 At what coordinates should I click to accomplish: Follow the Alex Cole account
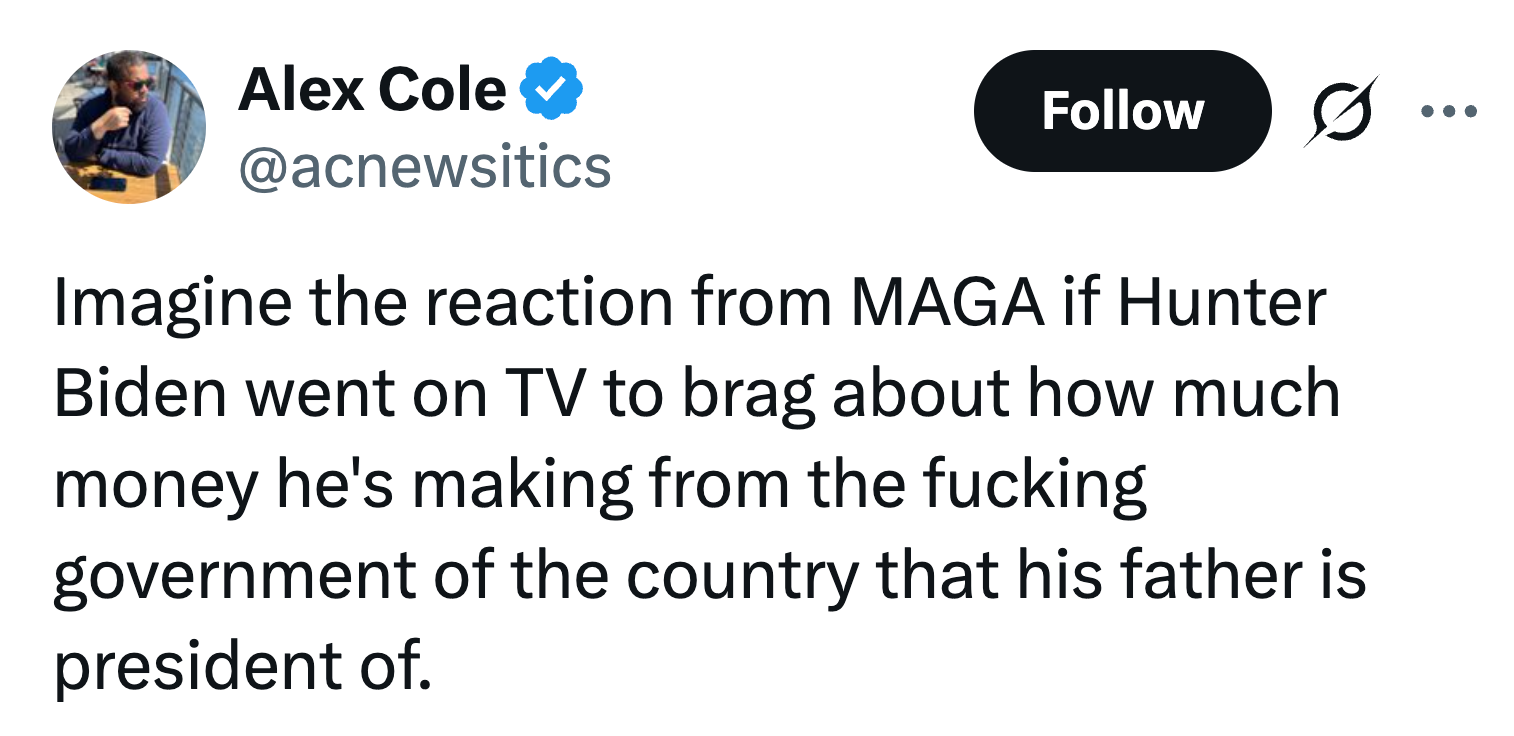click(x=1122, y=110)
